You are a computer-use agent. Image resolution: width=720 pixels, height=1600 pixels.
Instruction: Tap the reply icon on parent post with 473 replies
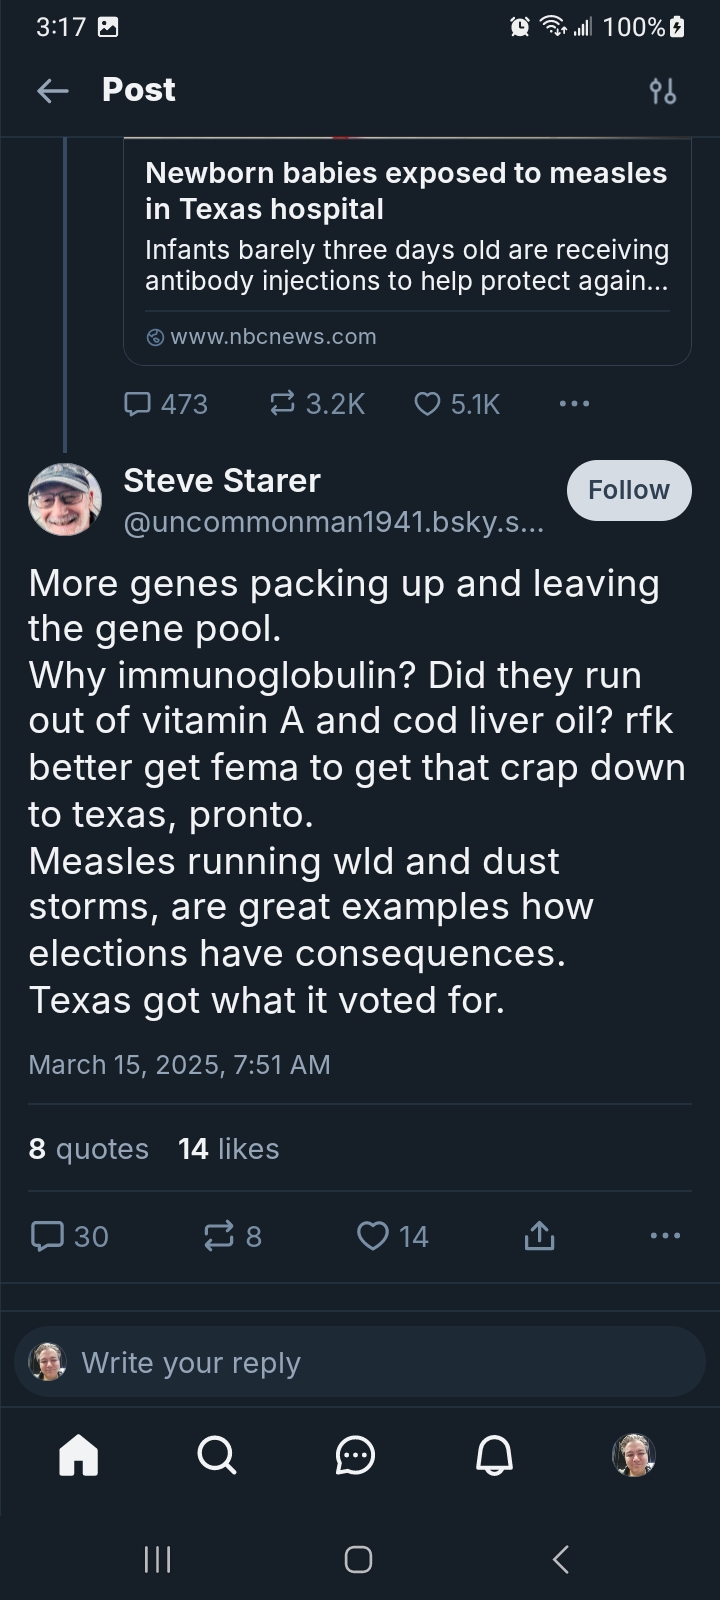[x=137, y=404]
